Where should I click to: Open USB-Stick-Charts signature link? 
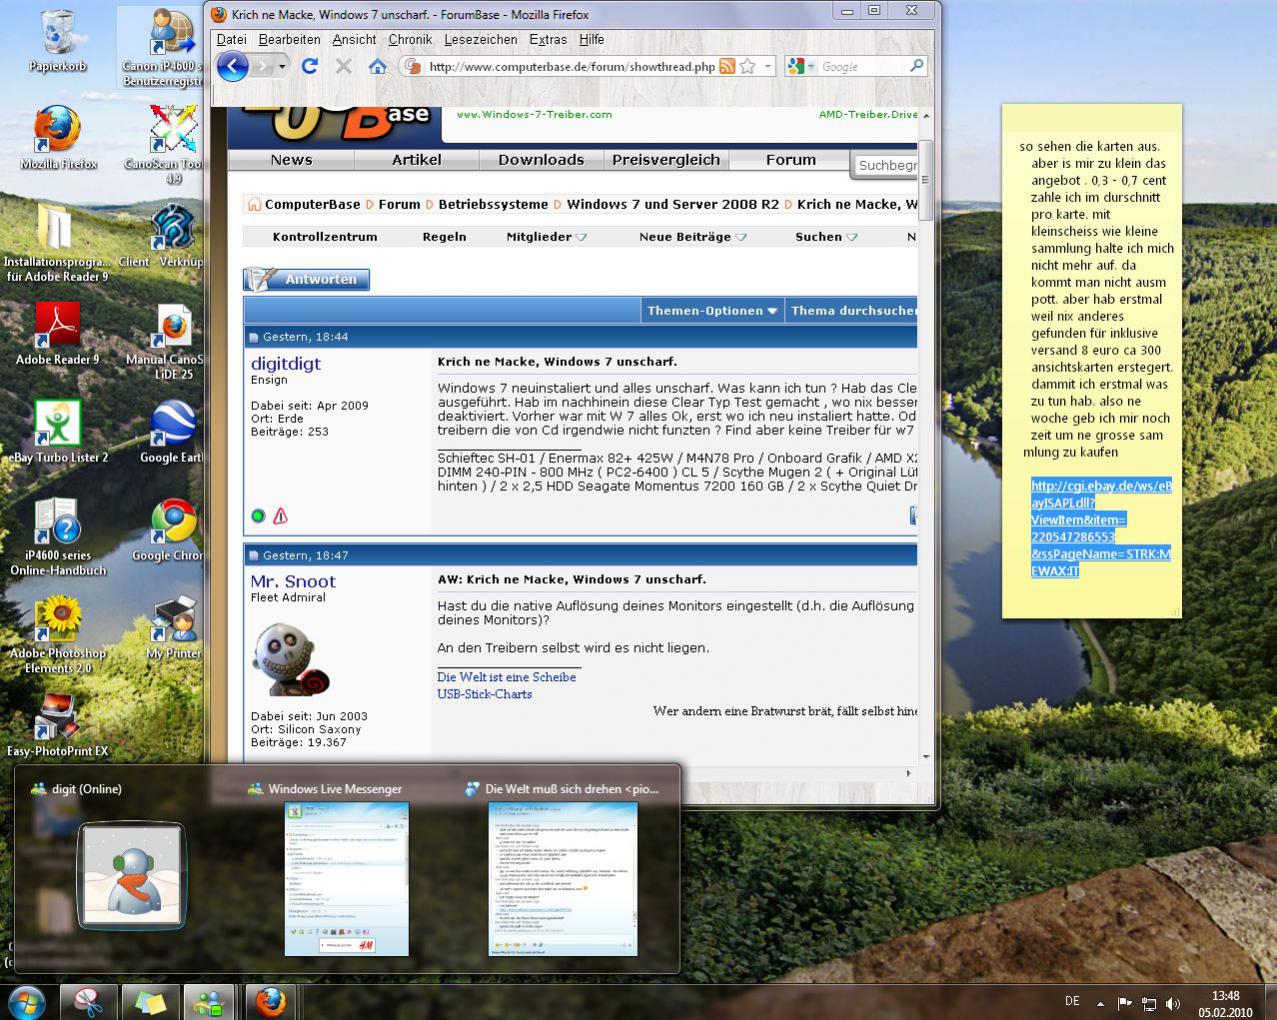coord(484,694)
